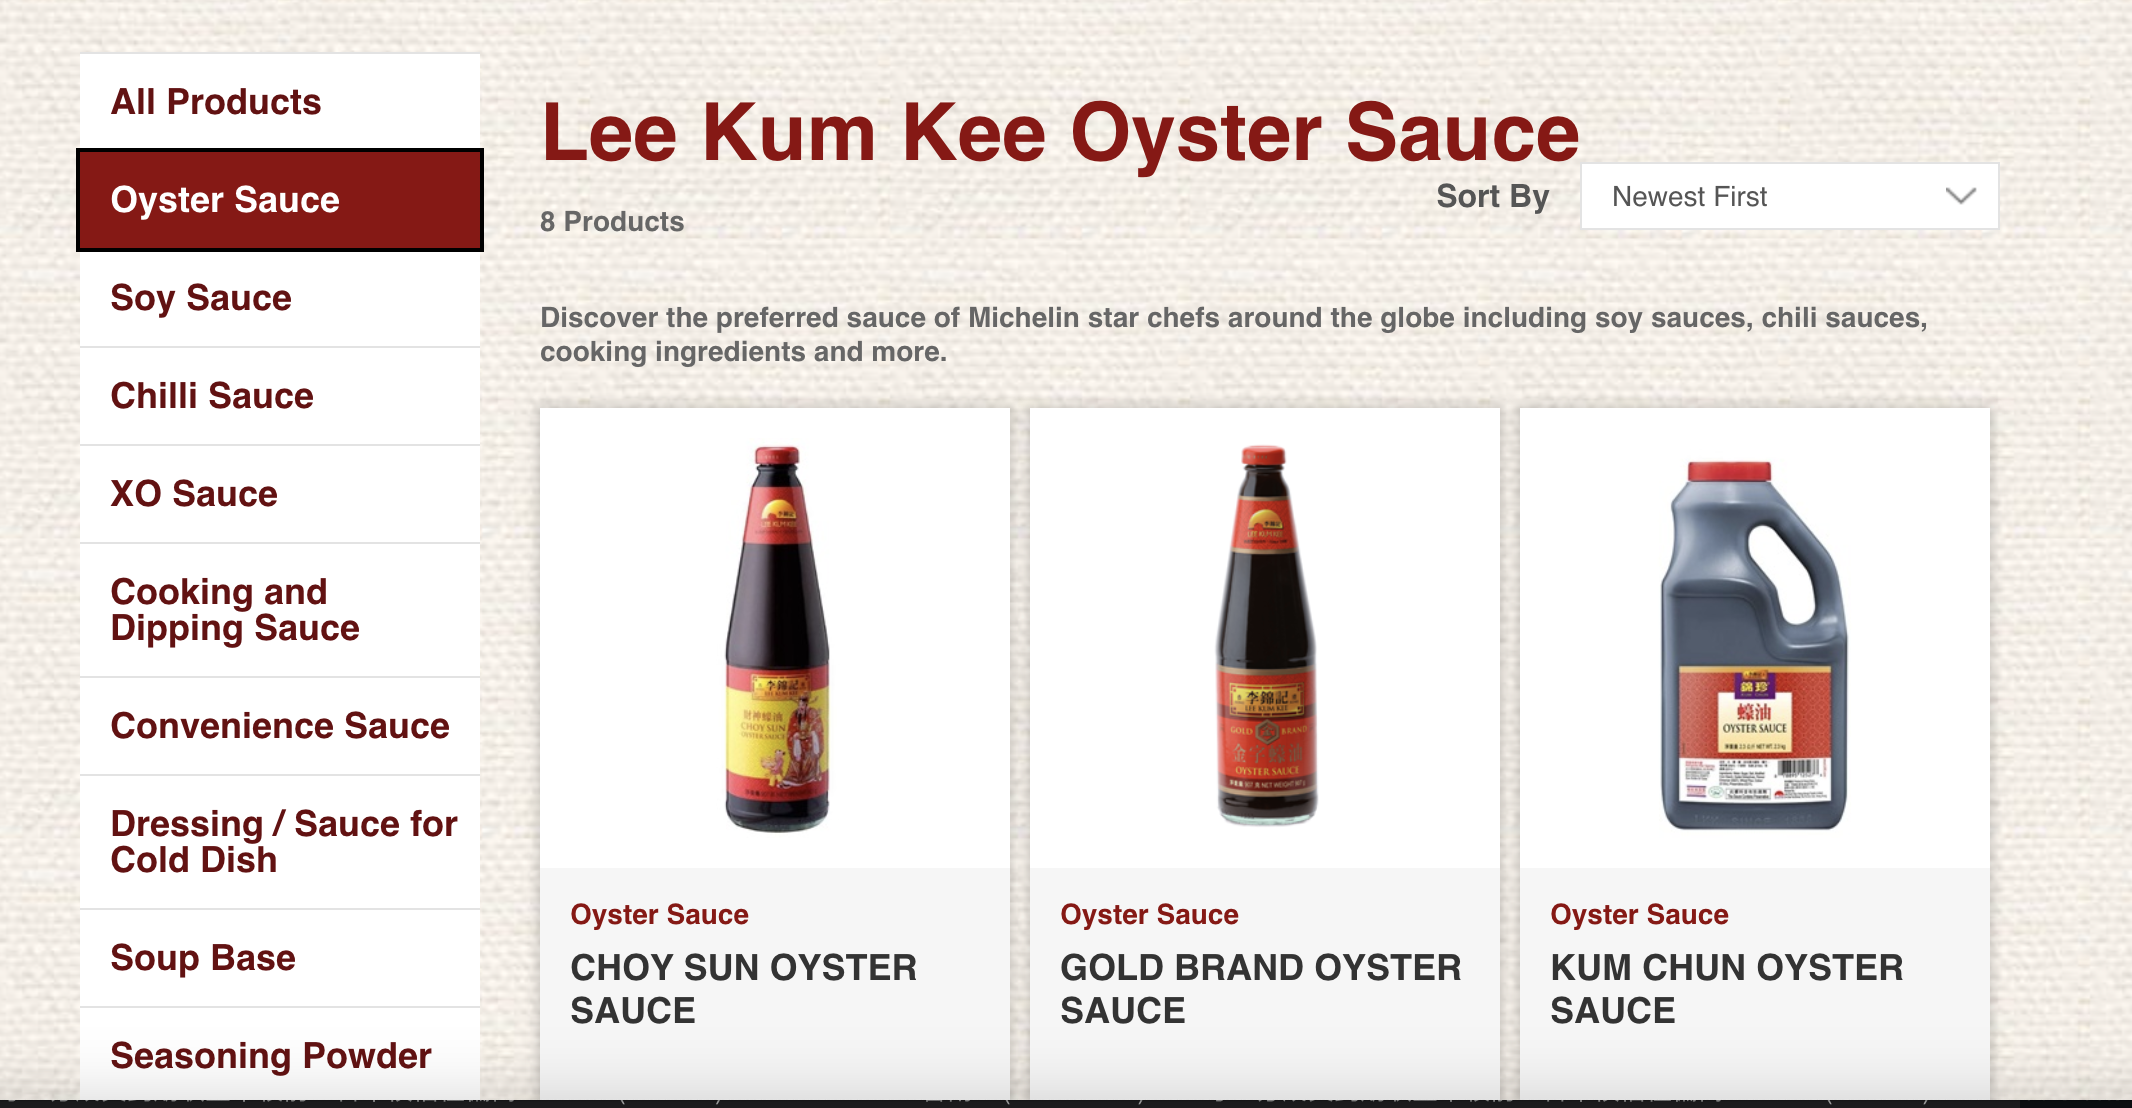The height and width of the screenshot is (1108, 2132).
Task: Click Oyster Sauce label above Kum Chun
Action: pos(1639,914)
